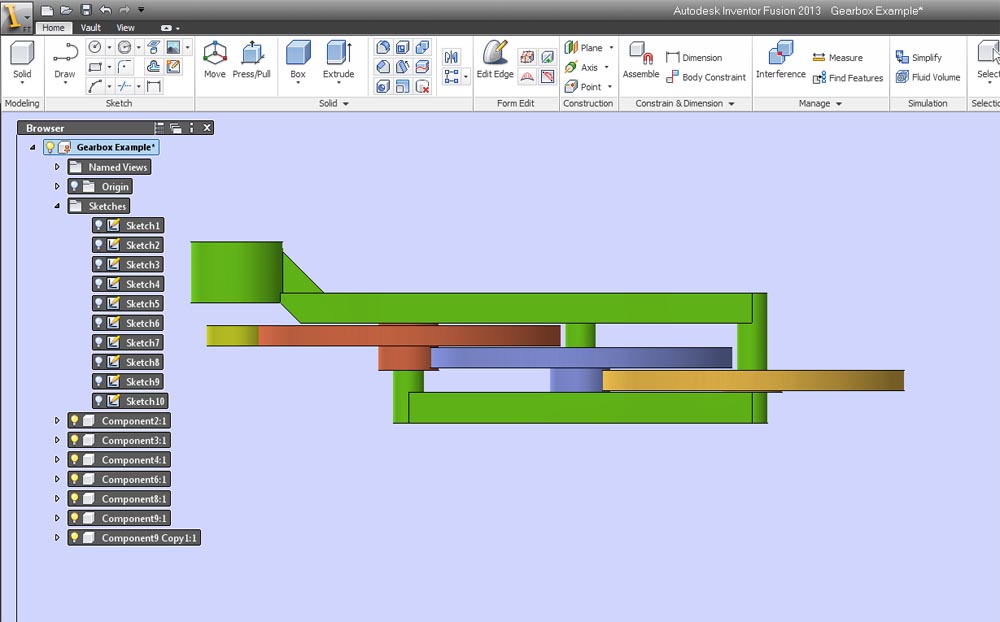The image size is (1000, 622).
Task: Click the Undo arrow icon
Action: coord(105,10)
